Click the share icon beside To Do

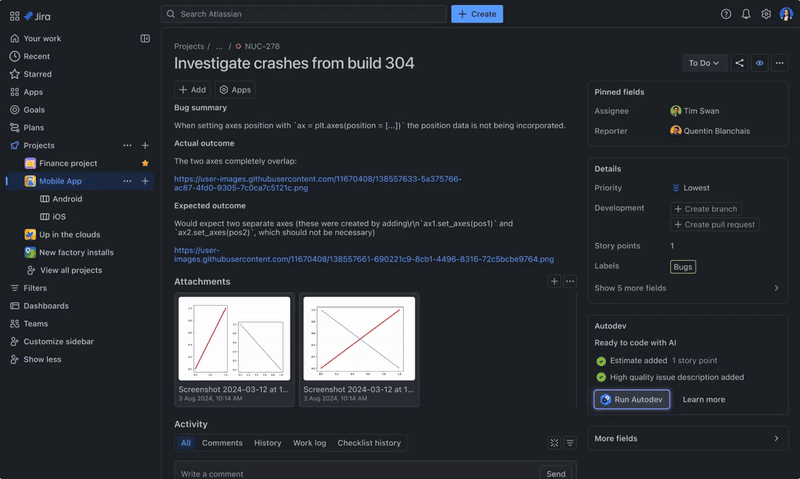(x=740, y=63)
